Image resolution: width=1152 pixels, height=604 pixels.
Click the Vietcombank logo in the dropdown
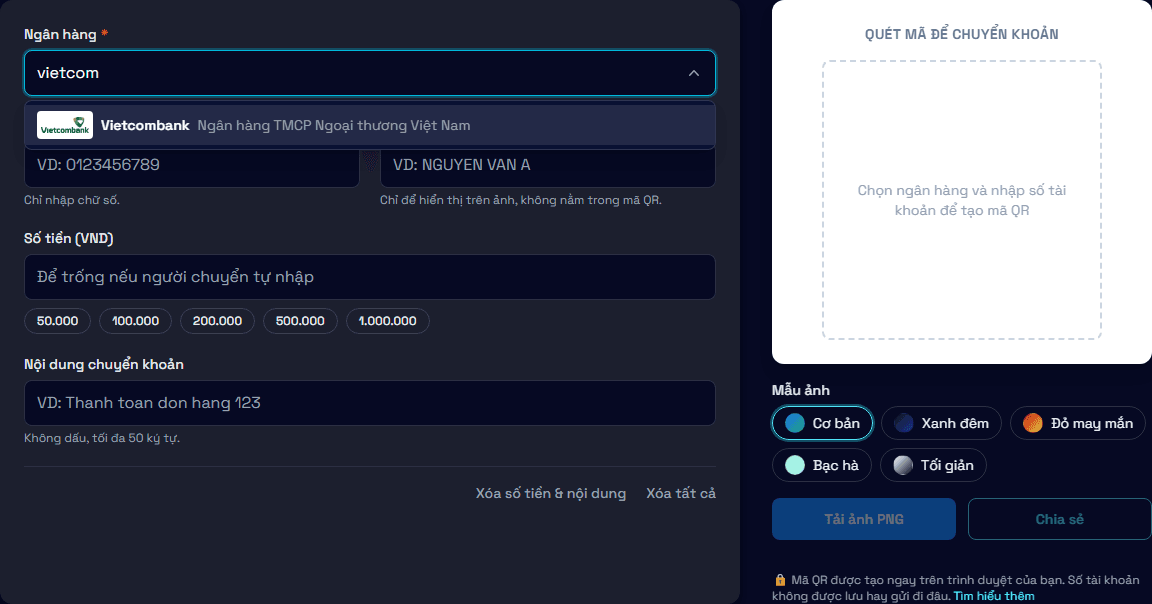(65, 125)
